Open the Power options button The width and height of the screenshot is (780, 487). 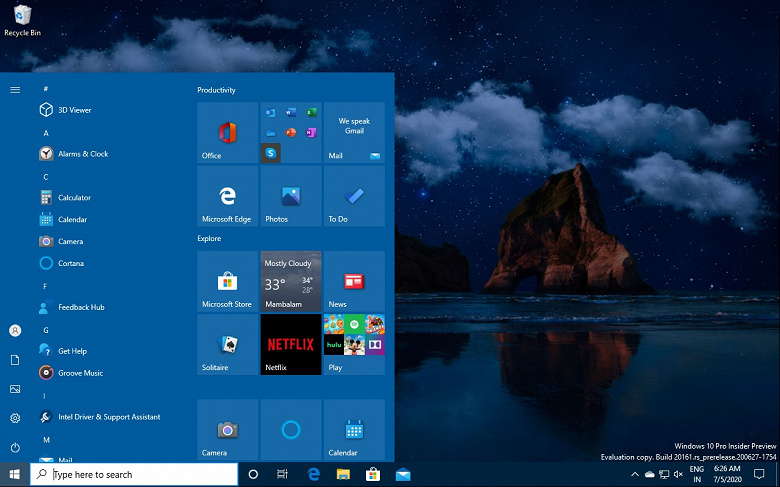click(x=15, y=447)
